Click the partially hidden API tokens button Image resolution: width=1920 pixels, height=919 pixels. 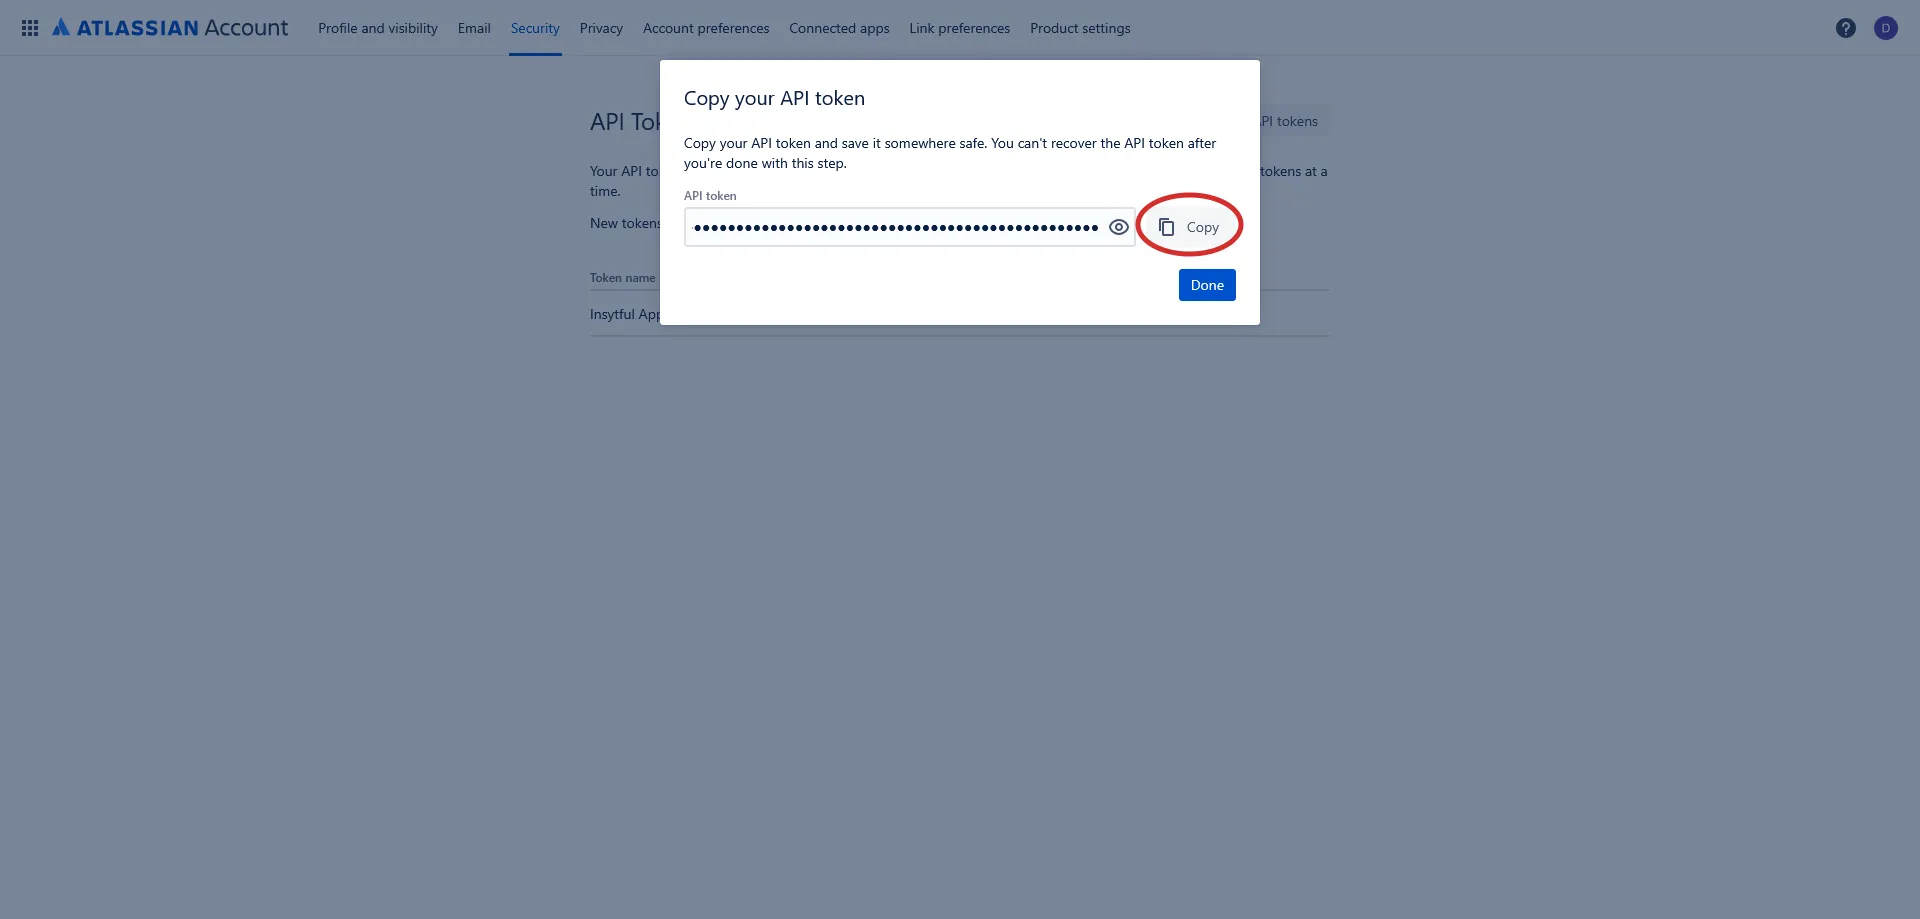[x=1294, y=121]
